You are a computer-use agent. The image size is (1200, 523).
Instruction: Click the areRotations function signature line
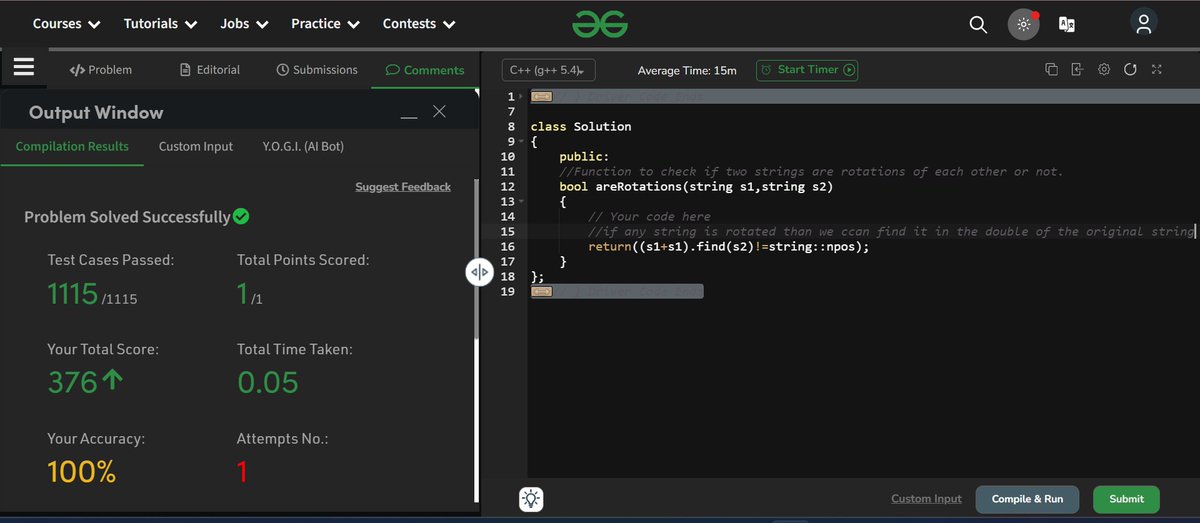click(696, 187)
